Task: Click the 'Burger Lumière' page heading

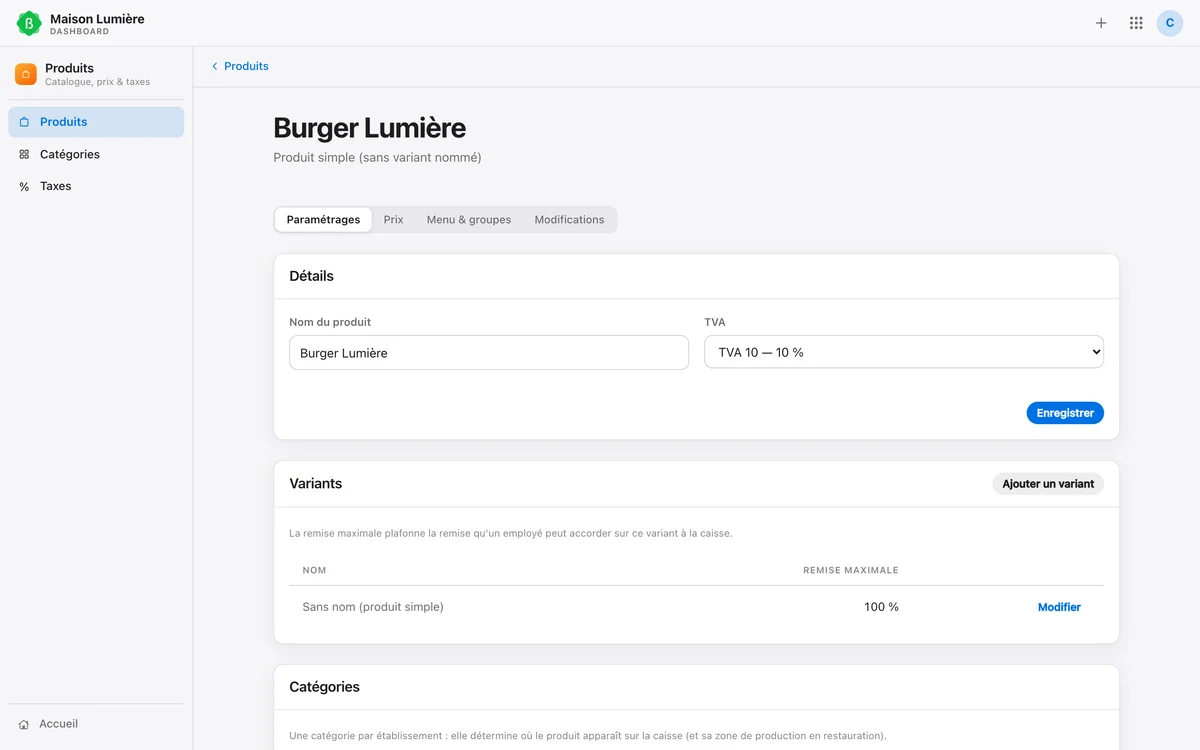Action: pyautogui.click(x=370, y=128)
